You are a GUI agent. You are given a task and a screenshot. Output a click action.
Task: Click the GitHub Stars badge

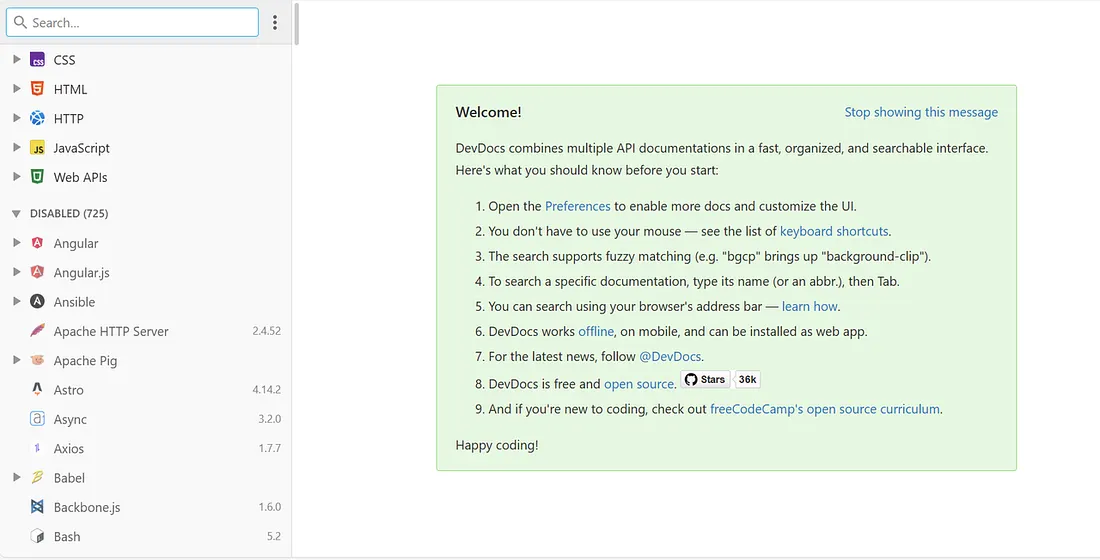pyautogui.click(x=705, y=380)
